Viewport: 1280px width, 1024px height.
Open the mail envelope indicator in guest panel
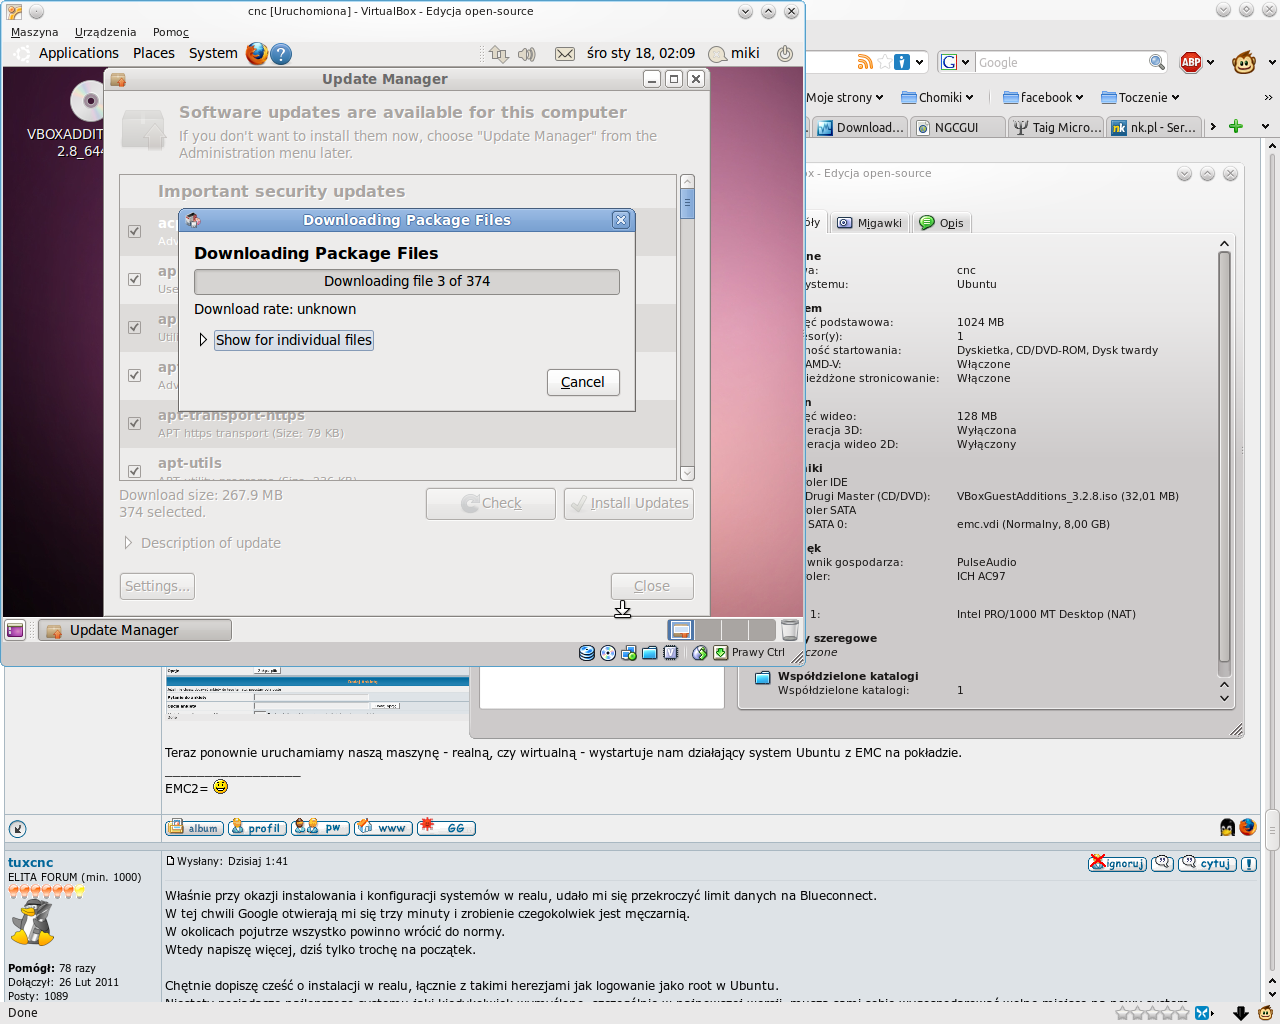(x=565, y=54)
